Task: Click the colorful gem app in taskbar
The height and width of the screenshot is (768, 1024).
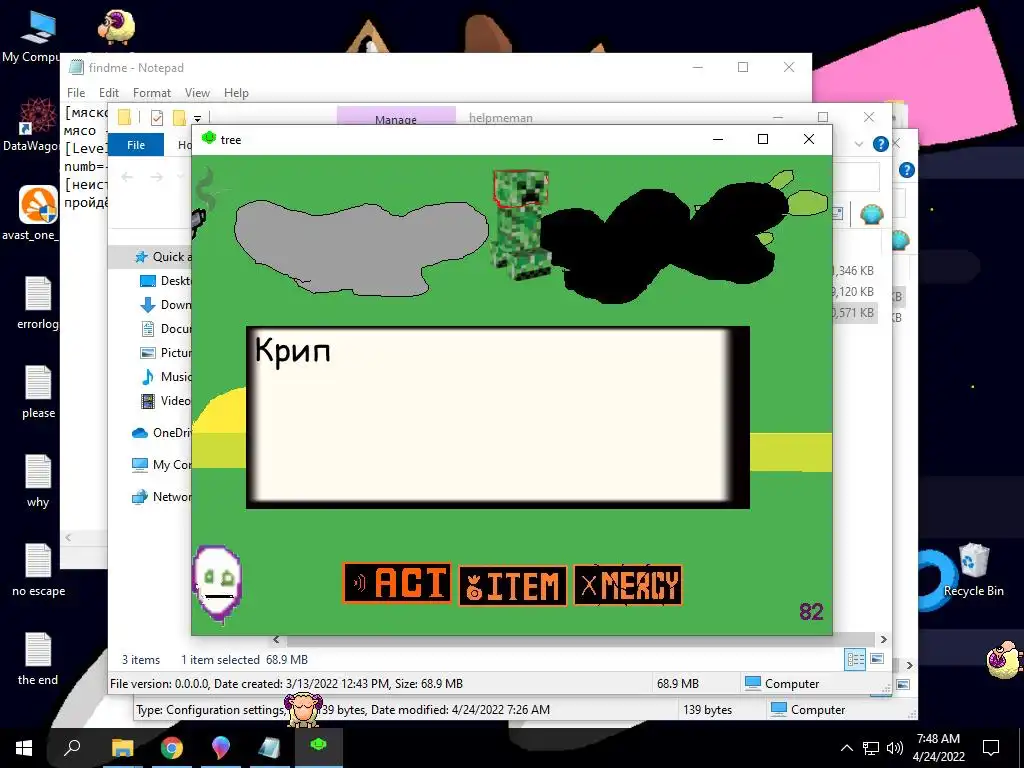Action: 221,748
